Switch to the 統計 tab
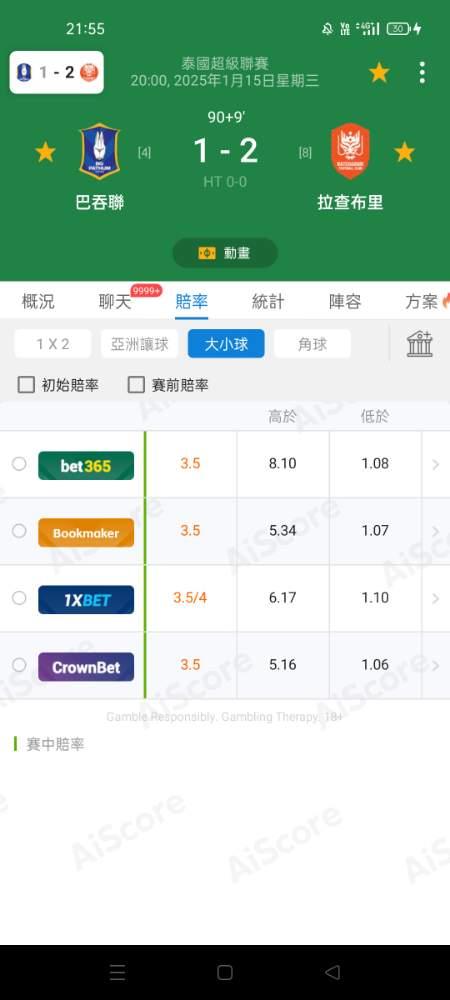The image size is (450, 1000). click(268, 302)
